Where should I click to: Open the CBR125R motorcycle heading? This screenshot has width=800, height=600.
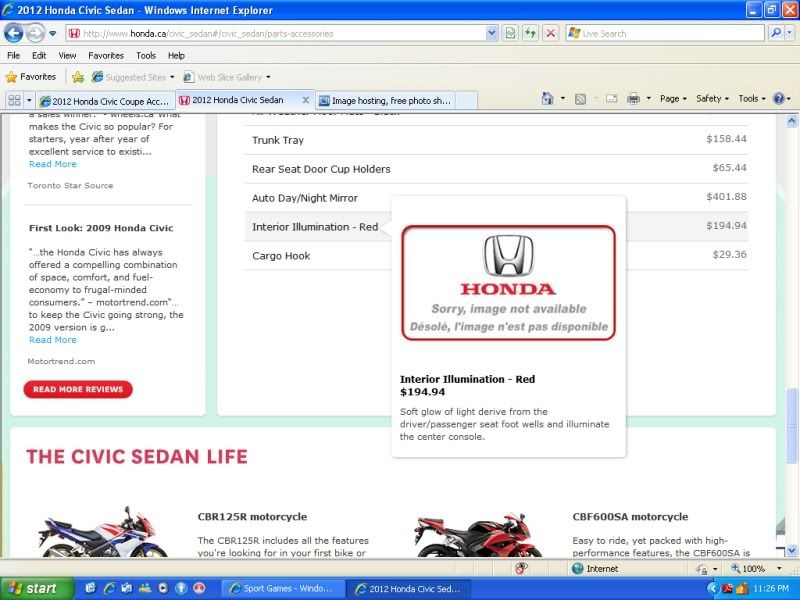point(252,517)
